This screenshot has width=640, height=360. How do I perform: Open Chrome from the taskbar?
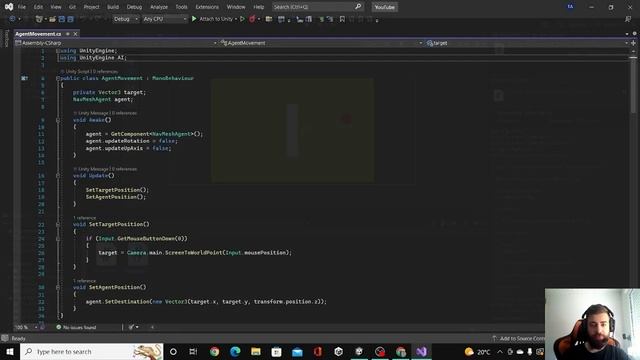(x=214, y=351)
